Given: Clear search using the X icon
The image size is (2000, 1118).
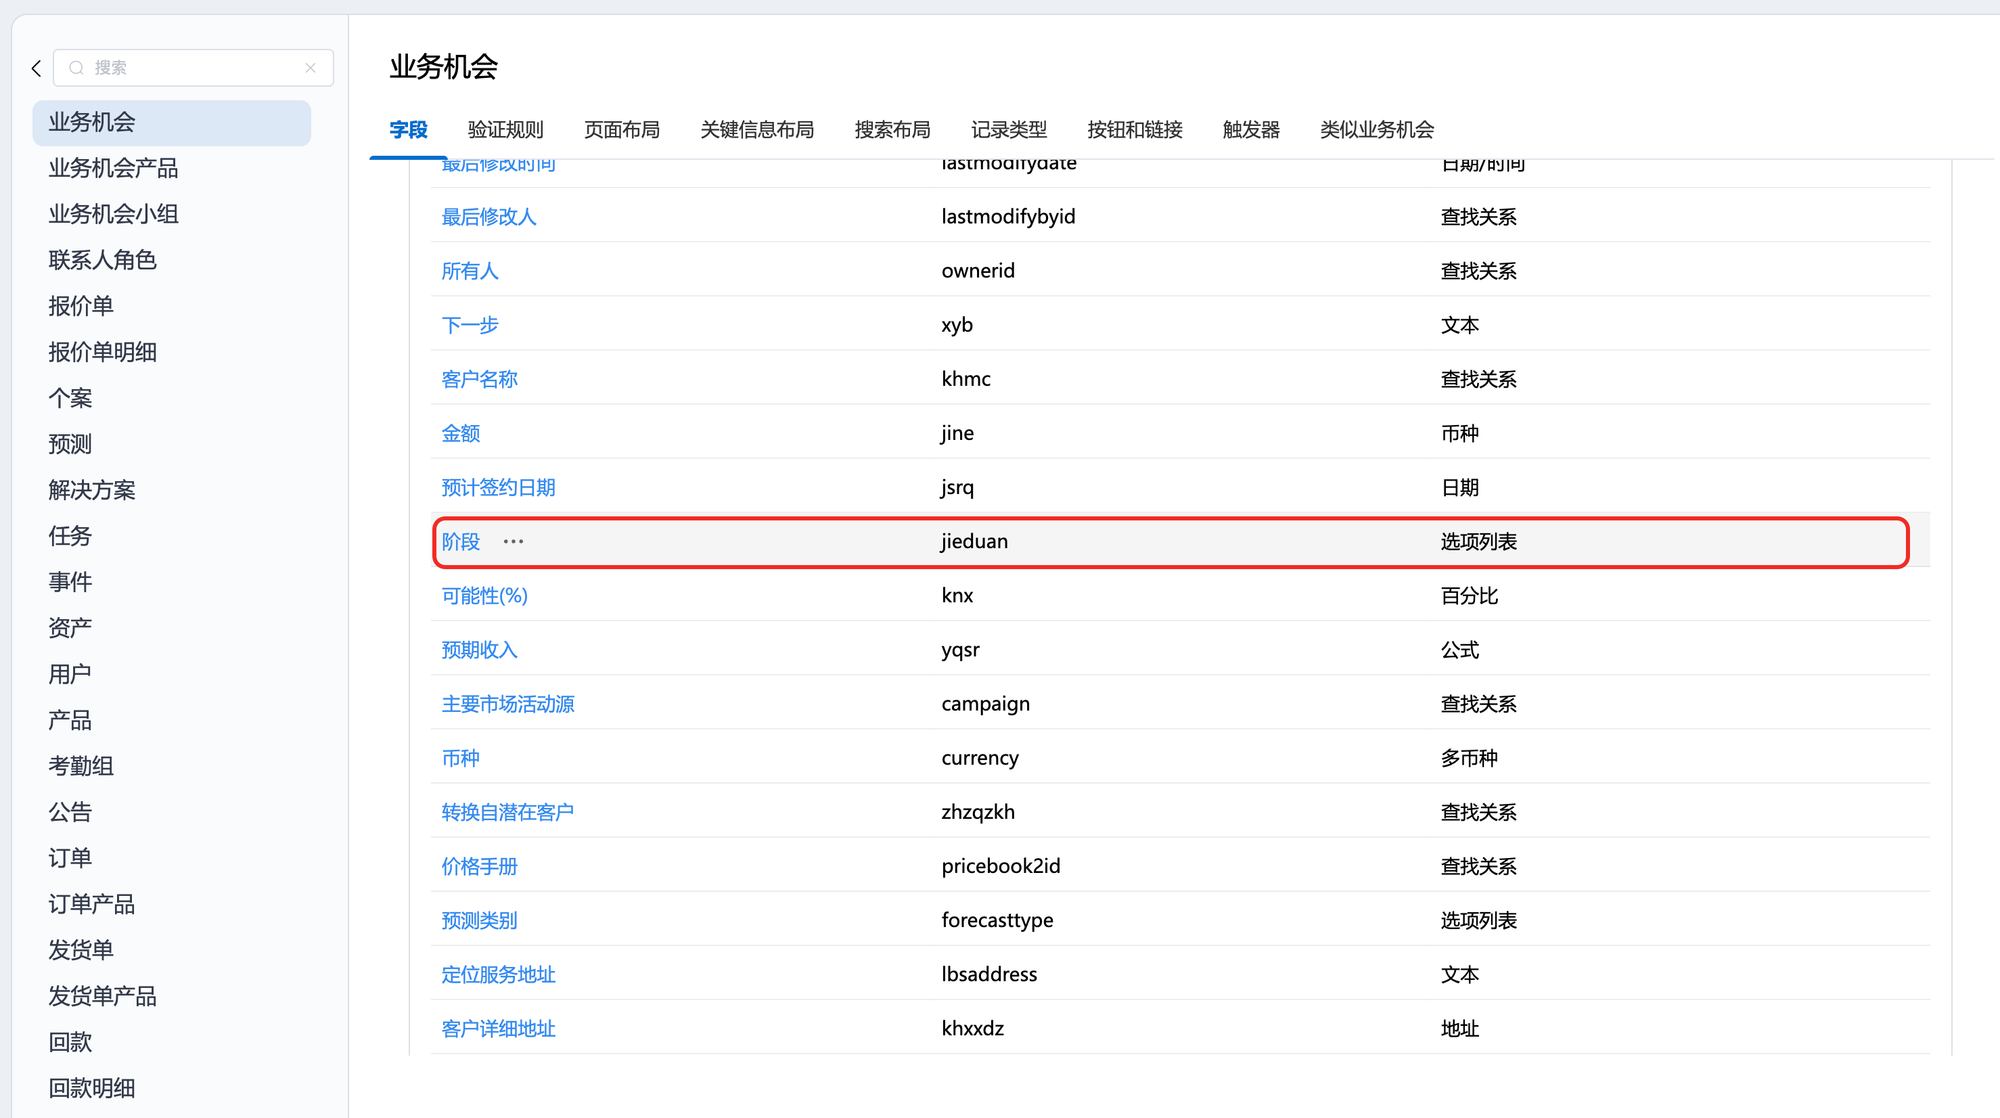Looking at the screenshot, I should click(311, 68).
